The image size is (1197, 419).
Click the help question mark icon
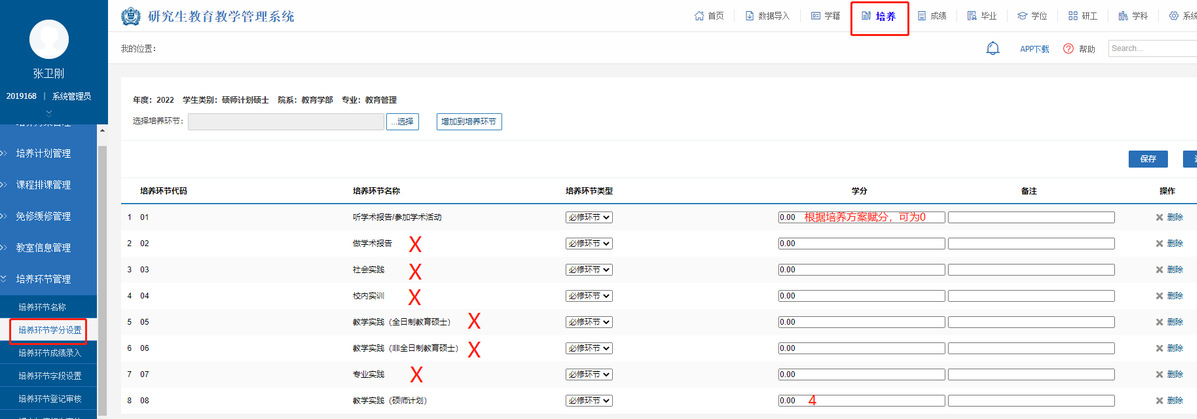click(1068, 49)
